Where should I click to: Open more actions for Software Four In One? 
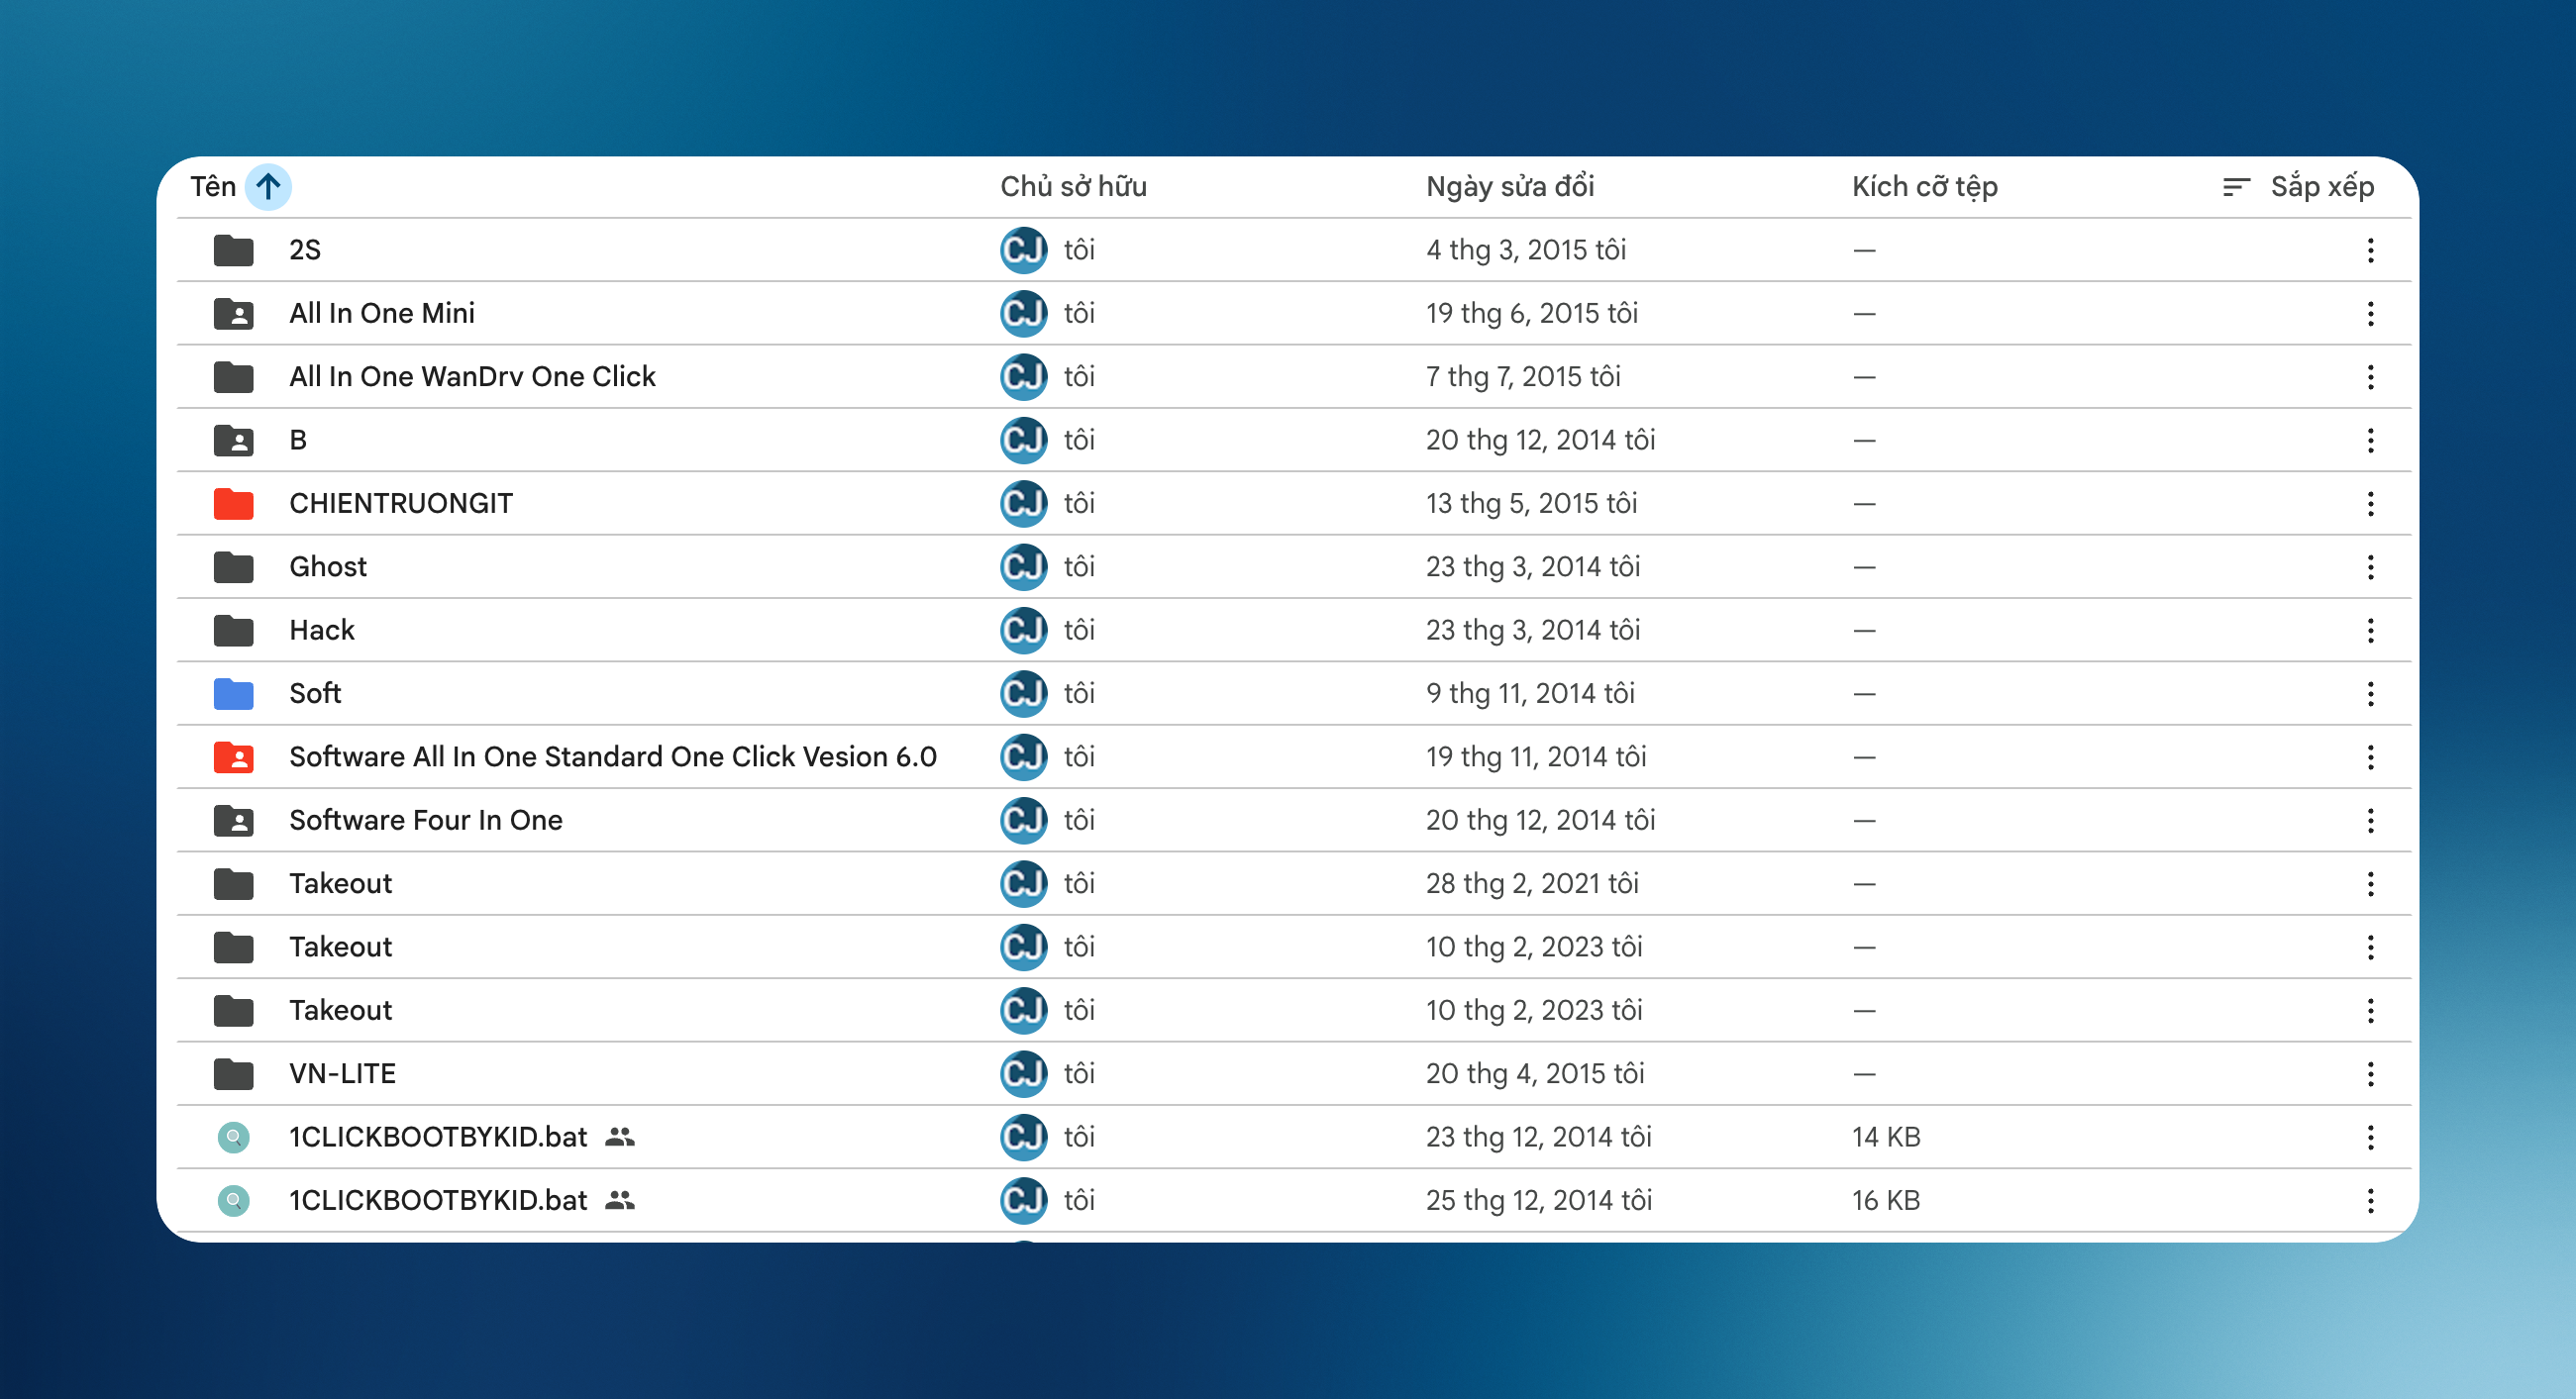2370,820
